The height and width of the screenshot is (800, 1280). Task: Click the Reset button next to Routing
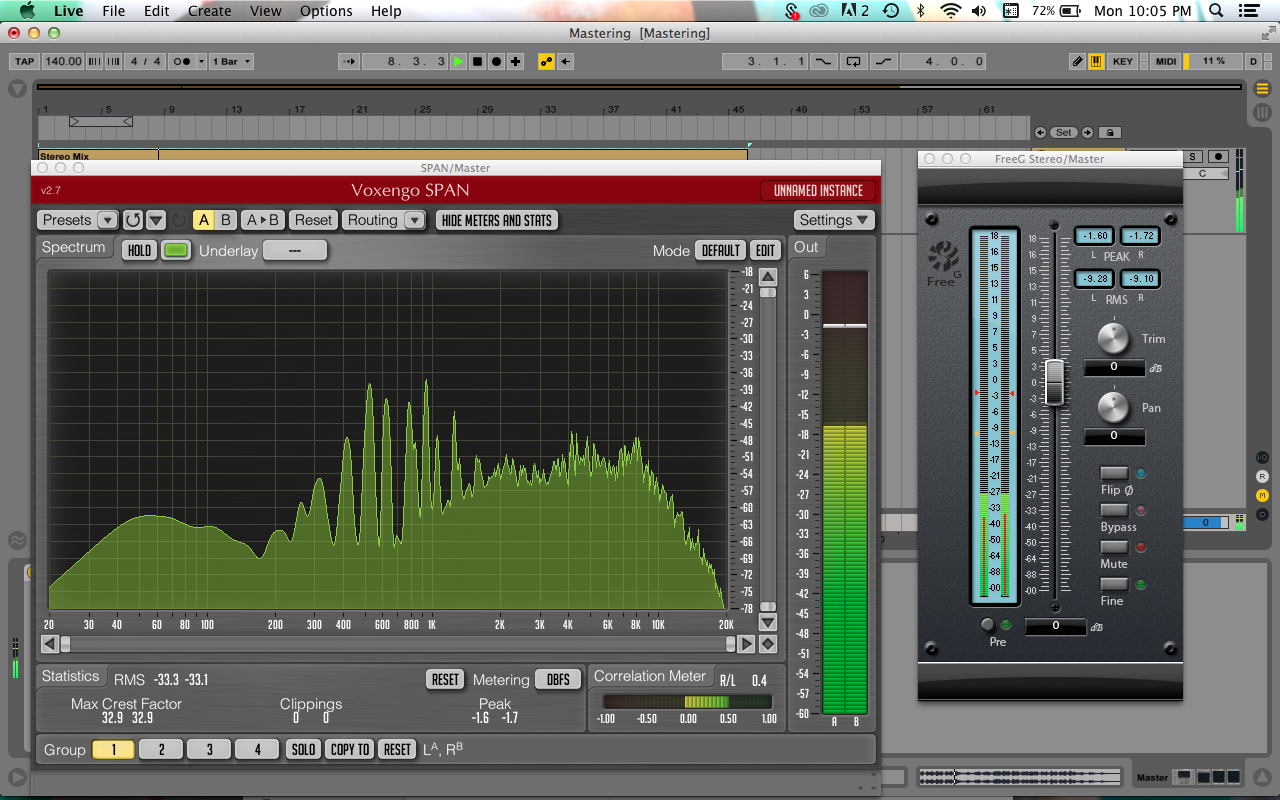pos(313,220)
